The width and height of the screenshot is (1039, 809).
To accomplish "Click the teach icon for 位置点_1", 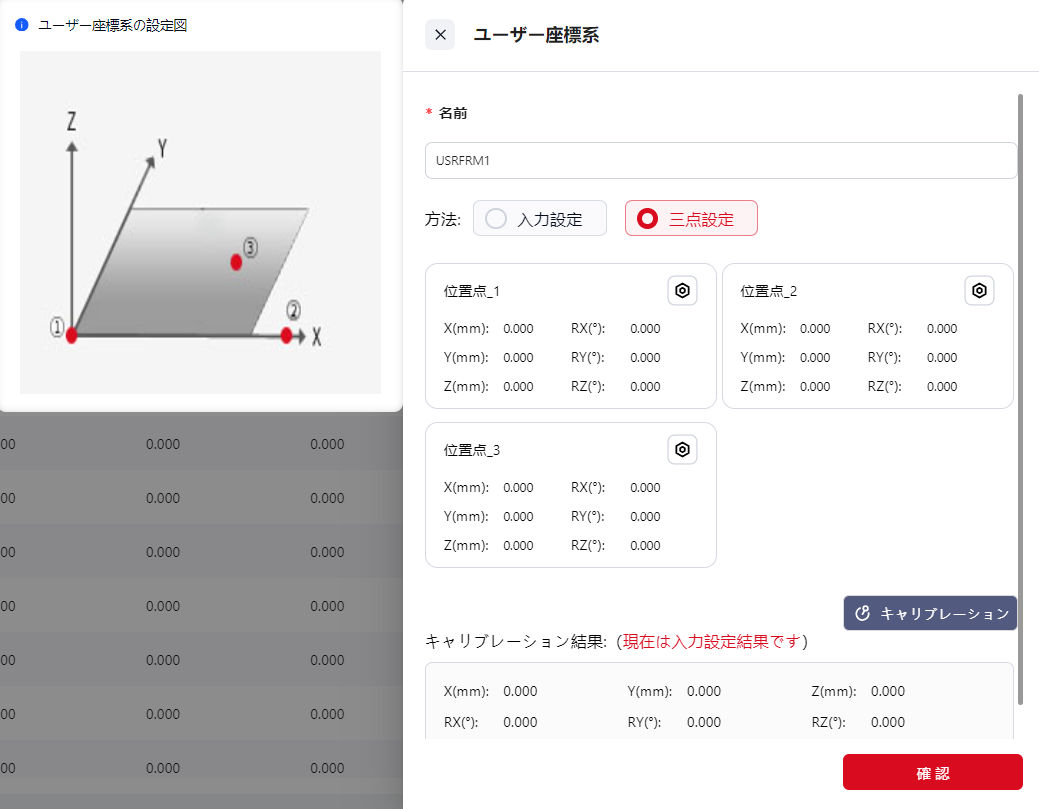I will pyautogui.click(x=682, y=291).
